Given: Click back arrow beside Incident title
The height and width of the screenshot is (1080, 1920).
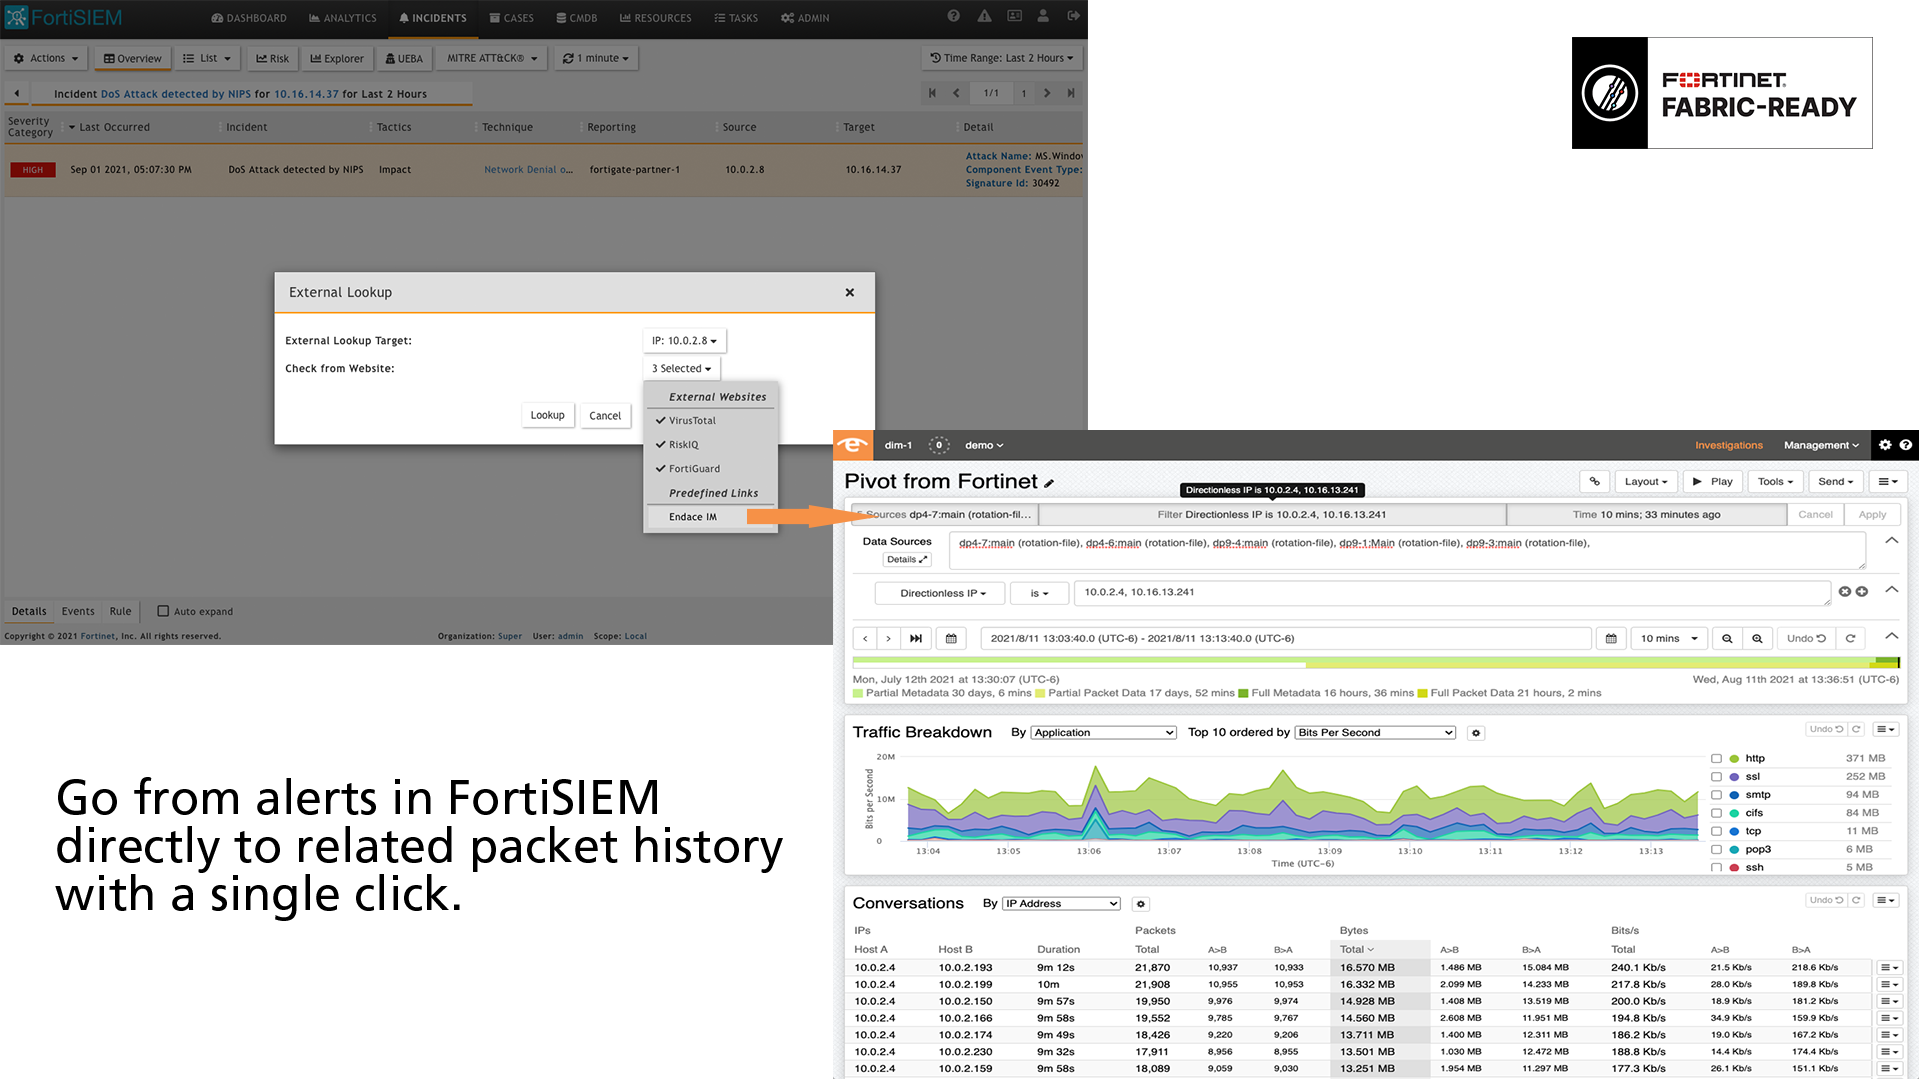Looking at the screenshot, I should 16,93.
